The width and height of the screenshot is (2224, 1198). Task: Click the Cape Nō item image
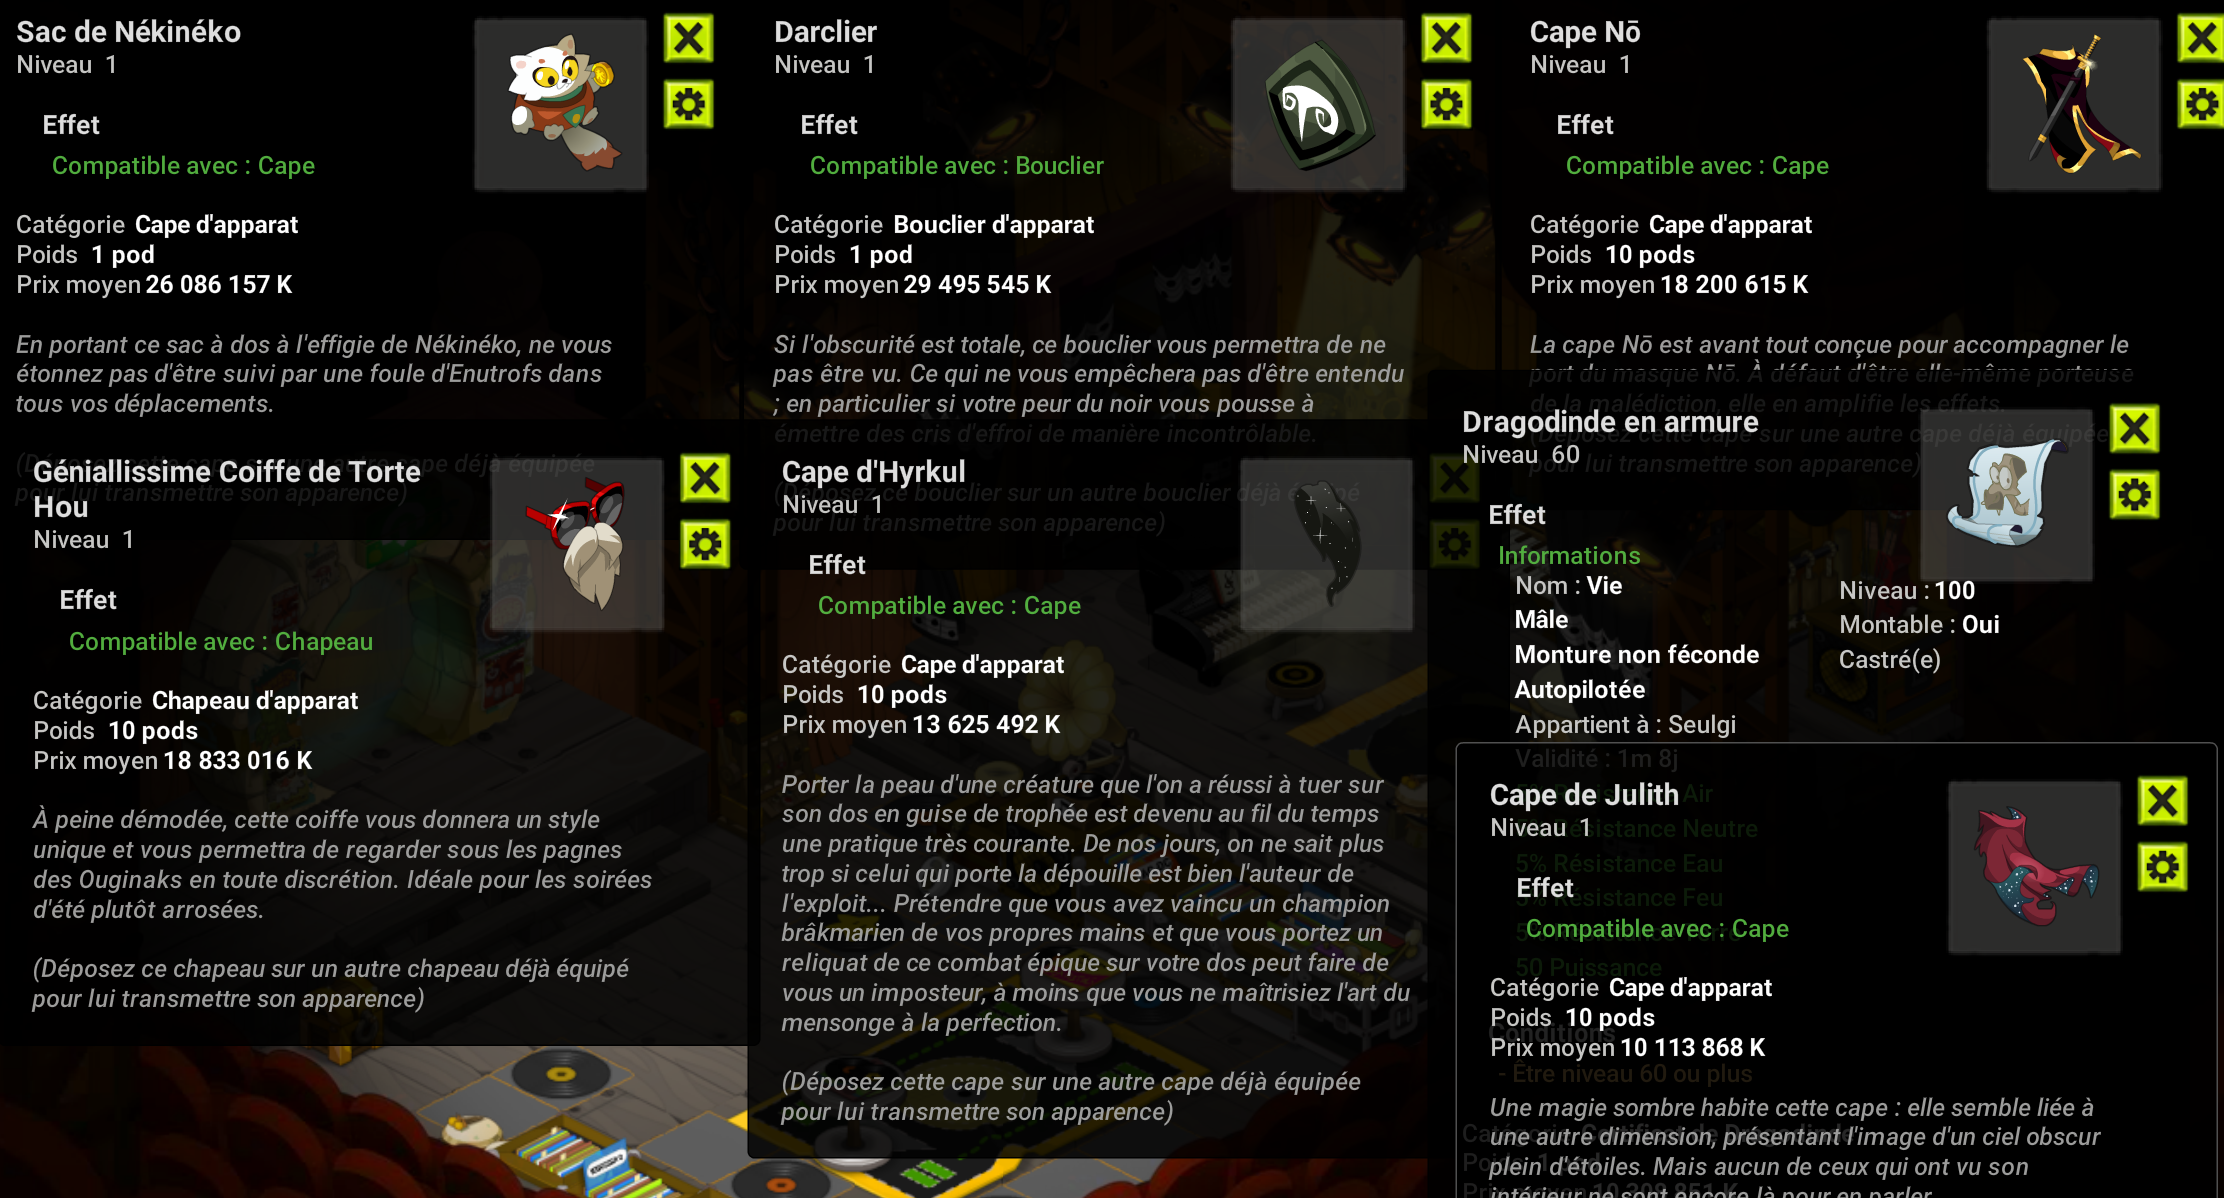(x=2074, y=104)
